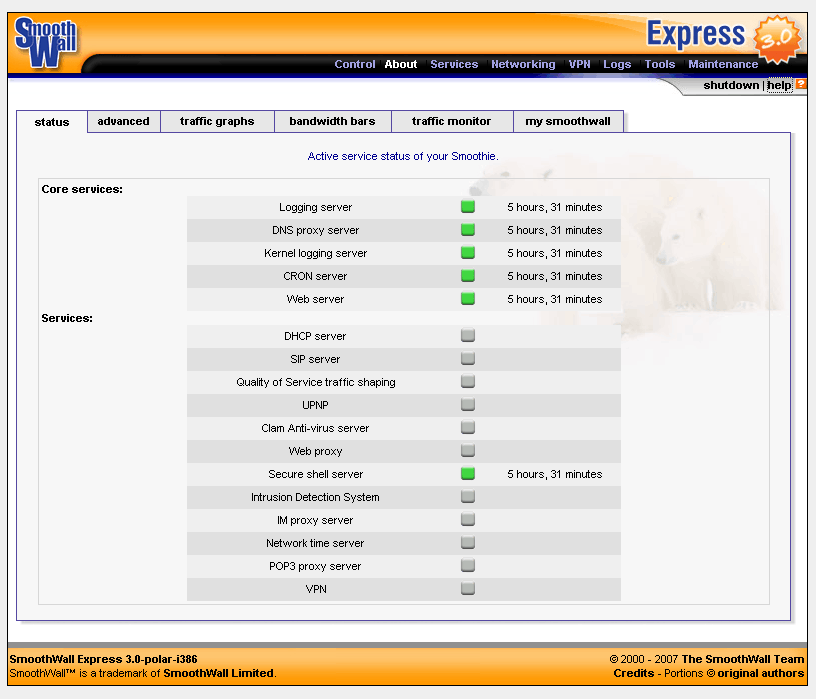The image size is (816, 699).
Task: Open the Logs menu
Action: 617,64
